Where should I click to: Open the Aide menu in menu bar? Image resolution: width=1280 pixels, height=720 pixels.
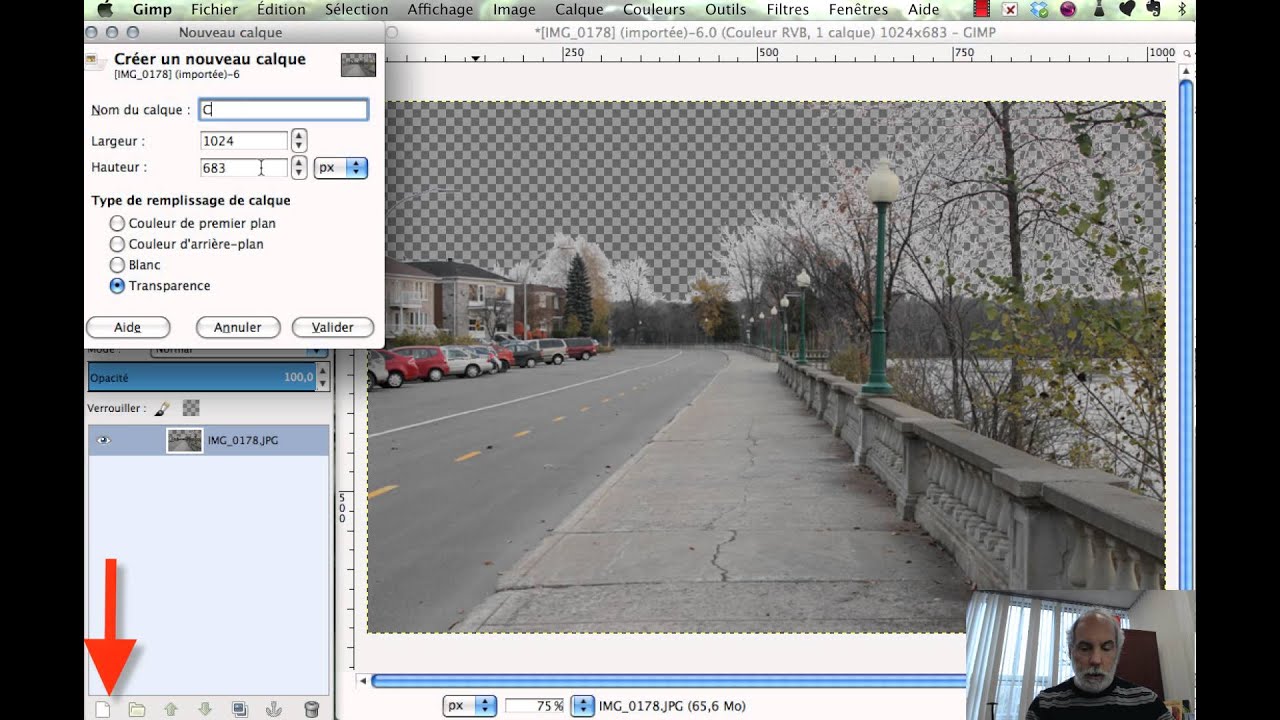(x=923, y=10)
